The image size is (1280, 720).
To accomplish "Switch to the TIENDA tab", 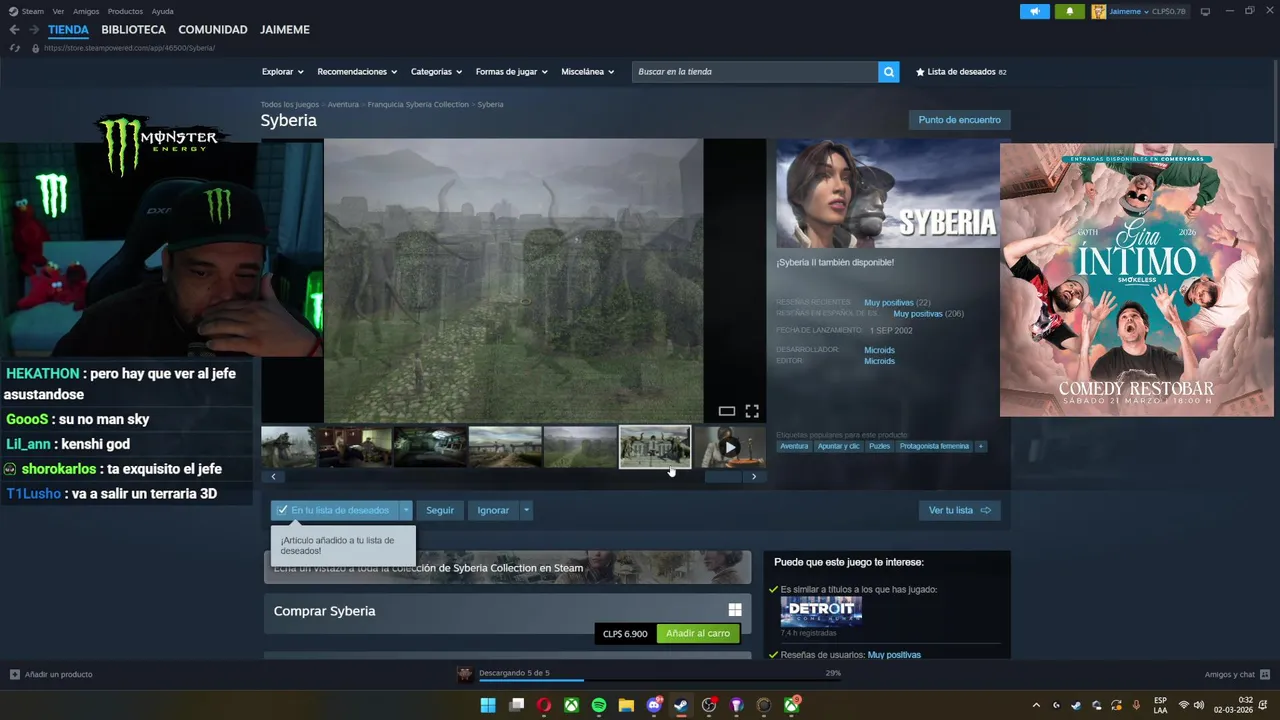I will [x=68, y=30].
